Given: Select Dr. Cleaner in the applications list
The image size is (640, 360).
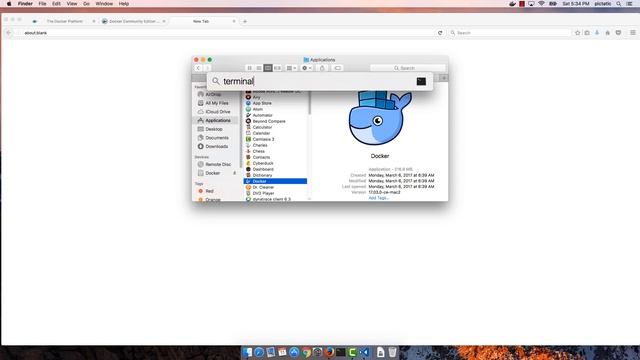Looking at the screenshot, I should tap(263, 187).
